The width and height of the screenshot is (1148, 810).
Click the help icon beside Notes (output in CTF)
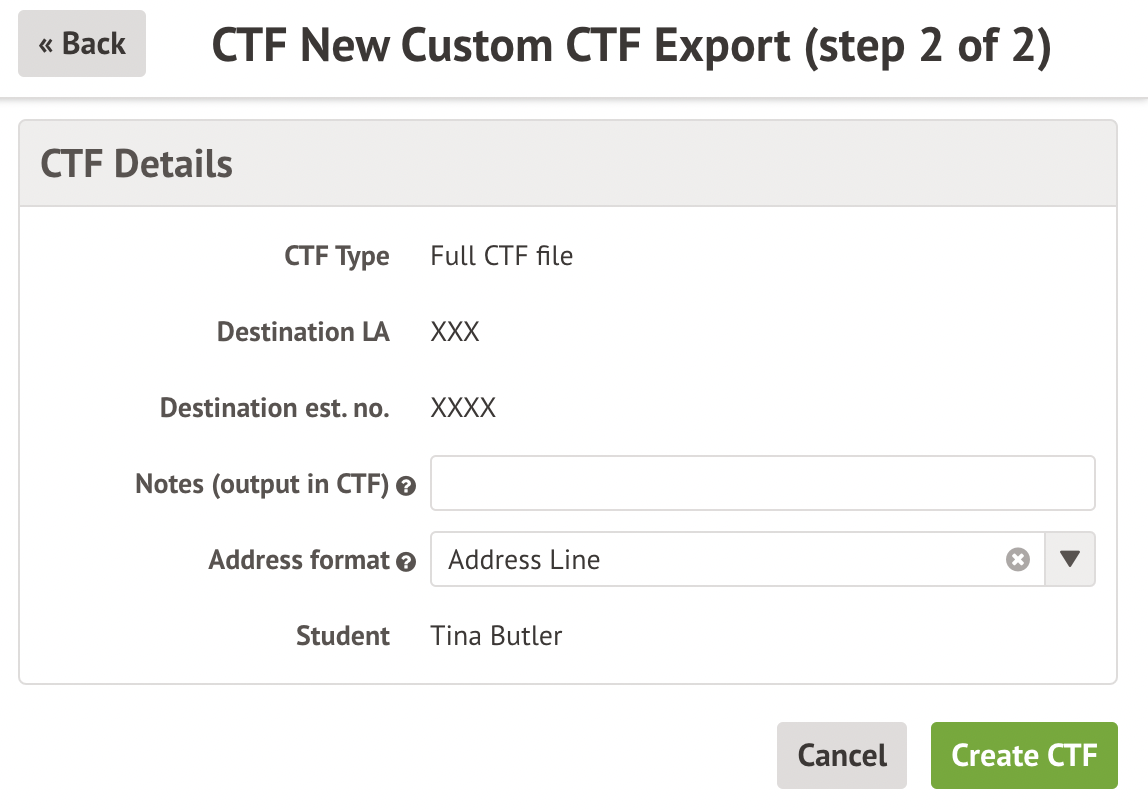click(406, 486)
